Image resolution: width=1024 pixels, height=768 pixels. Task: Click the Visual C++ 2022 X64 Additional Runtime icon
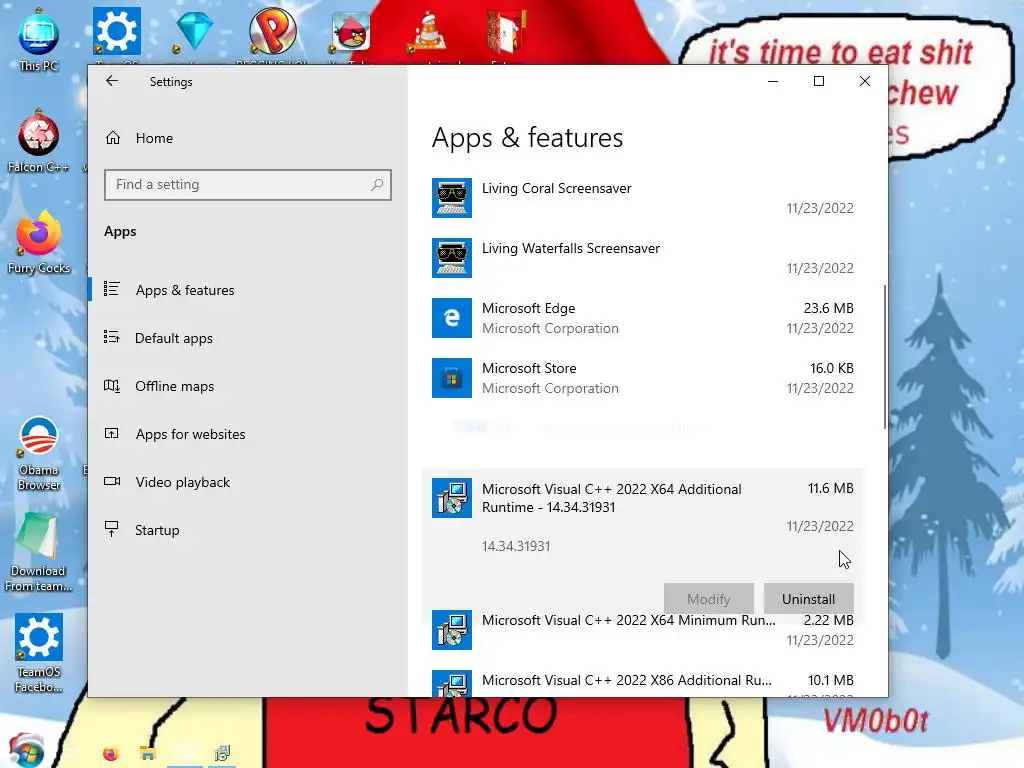(452, 498)
